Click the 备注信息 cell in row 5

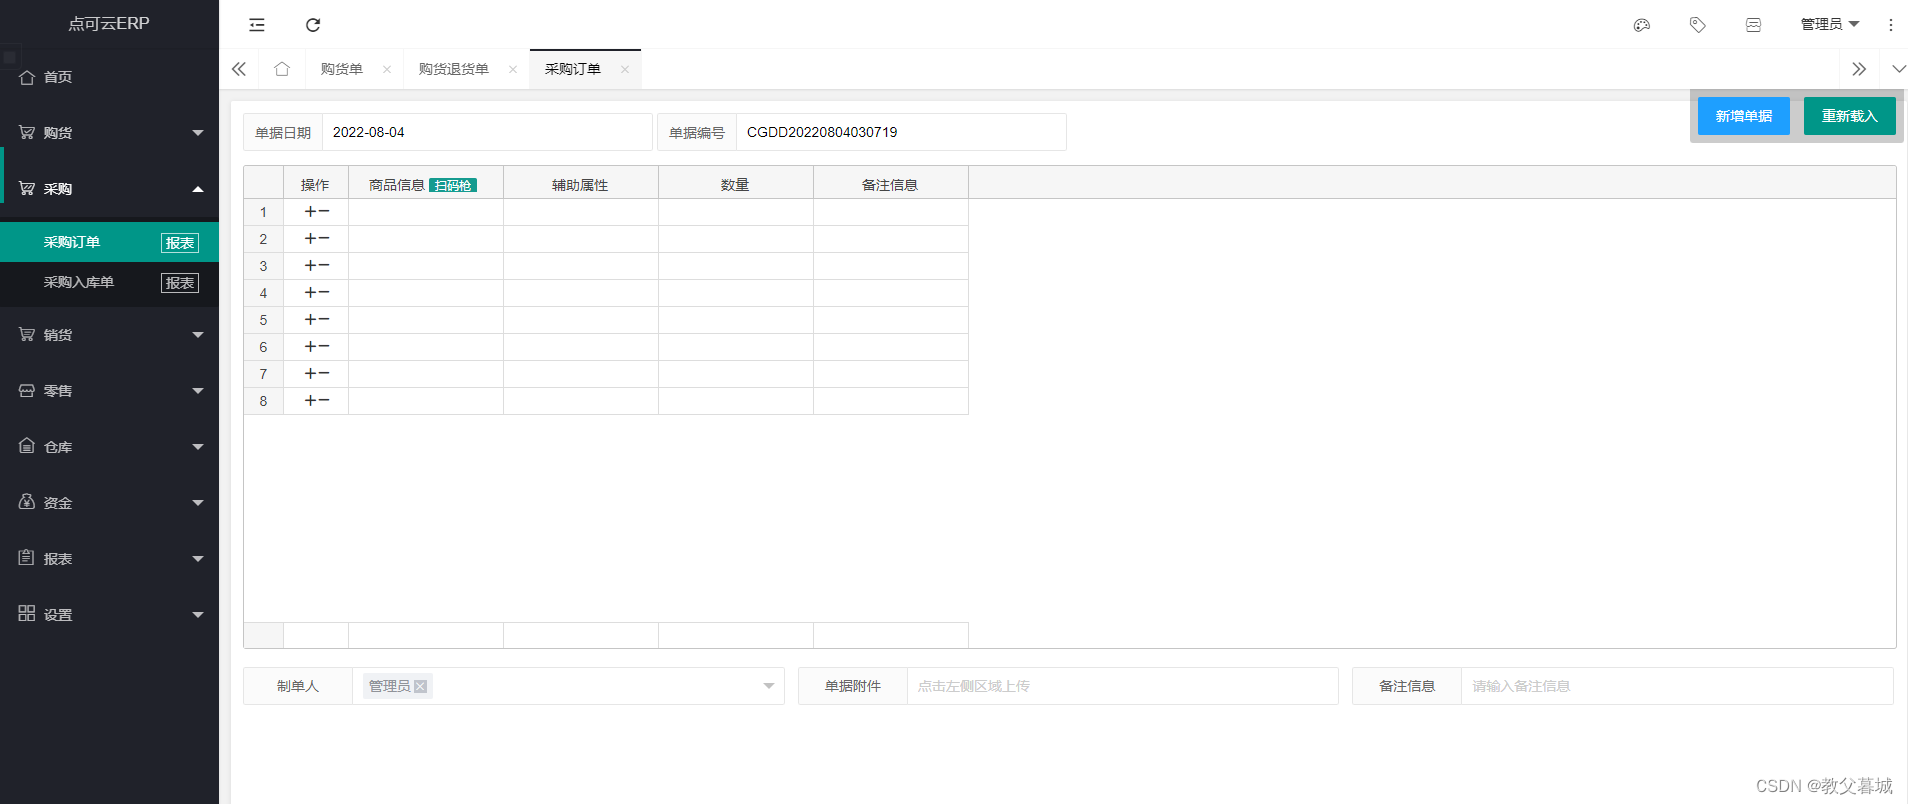point(891,320)
